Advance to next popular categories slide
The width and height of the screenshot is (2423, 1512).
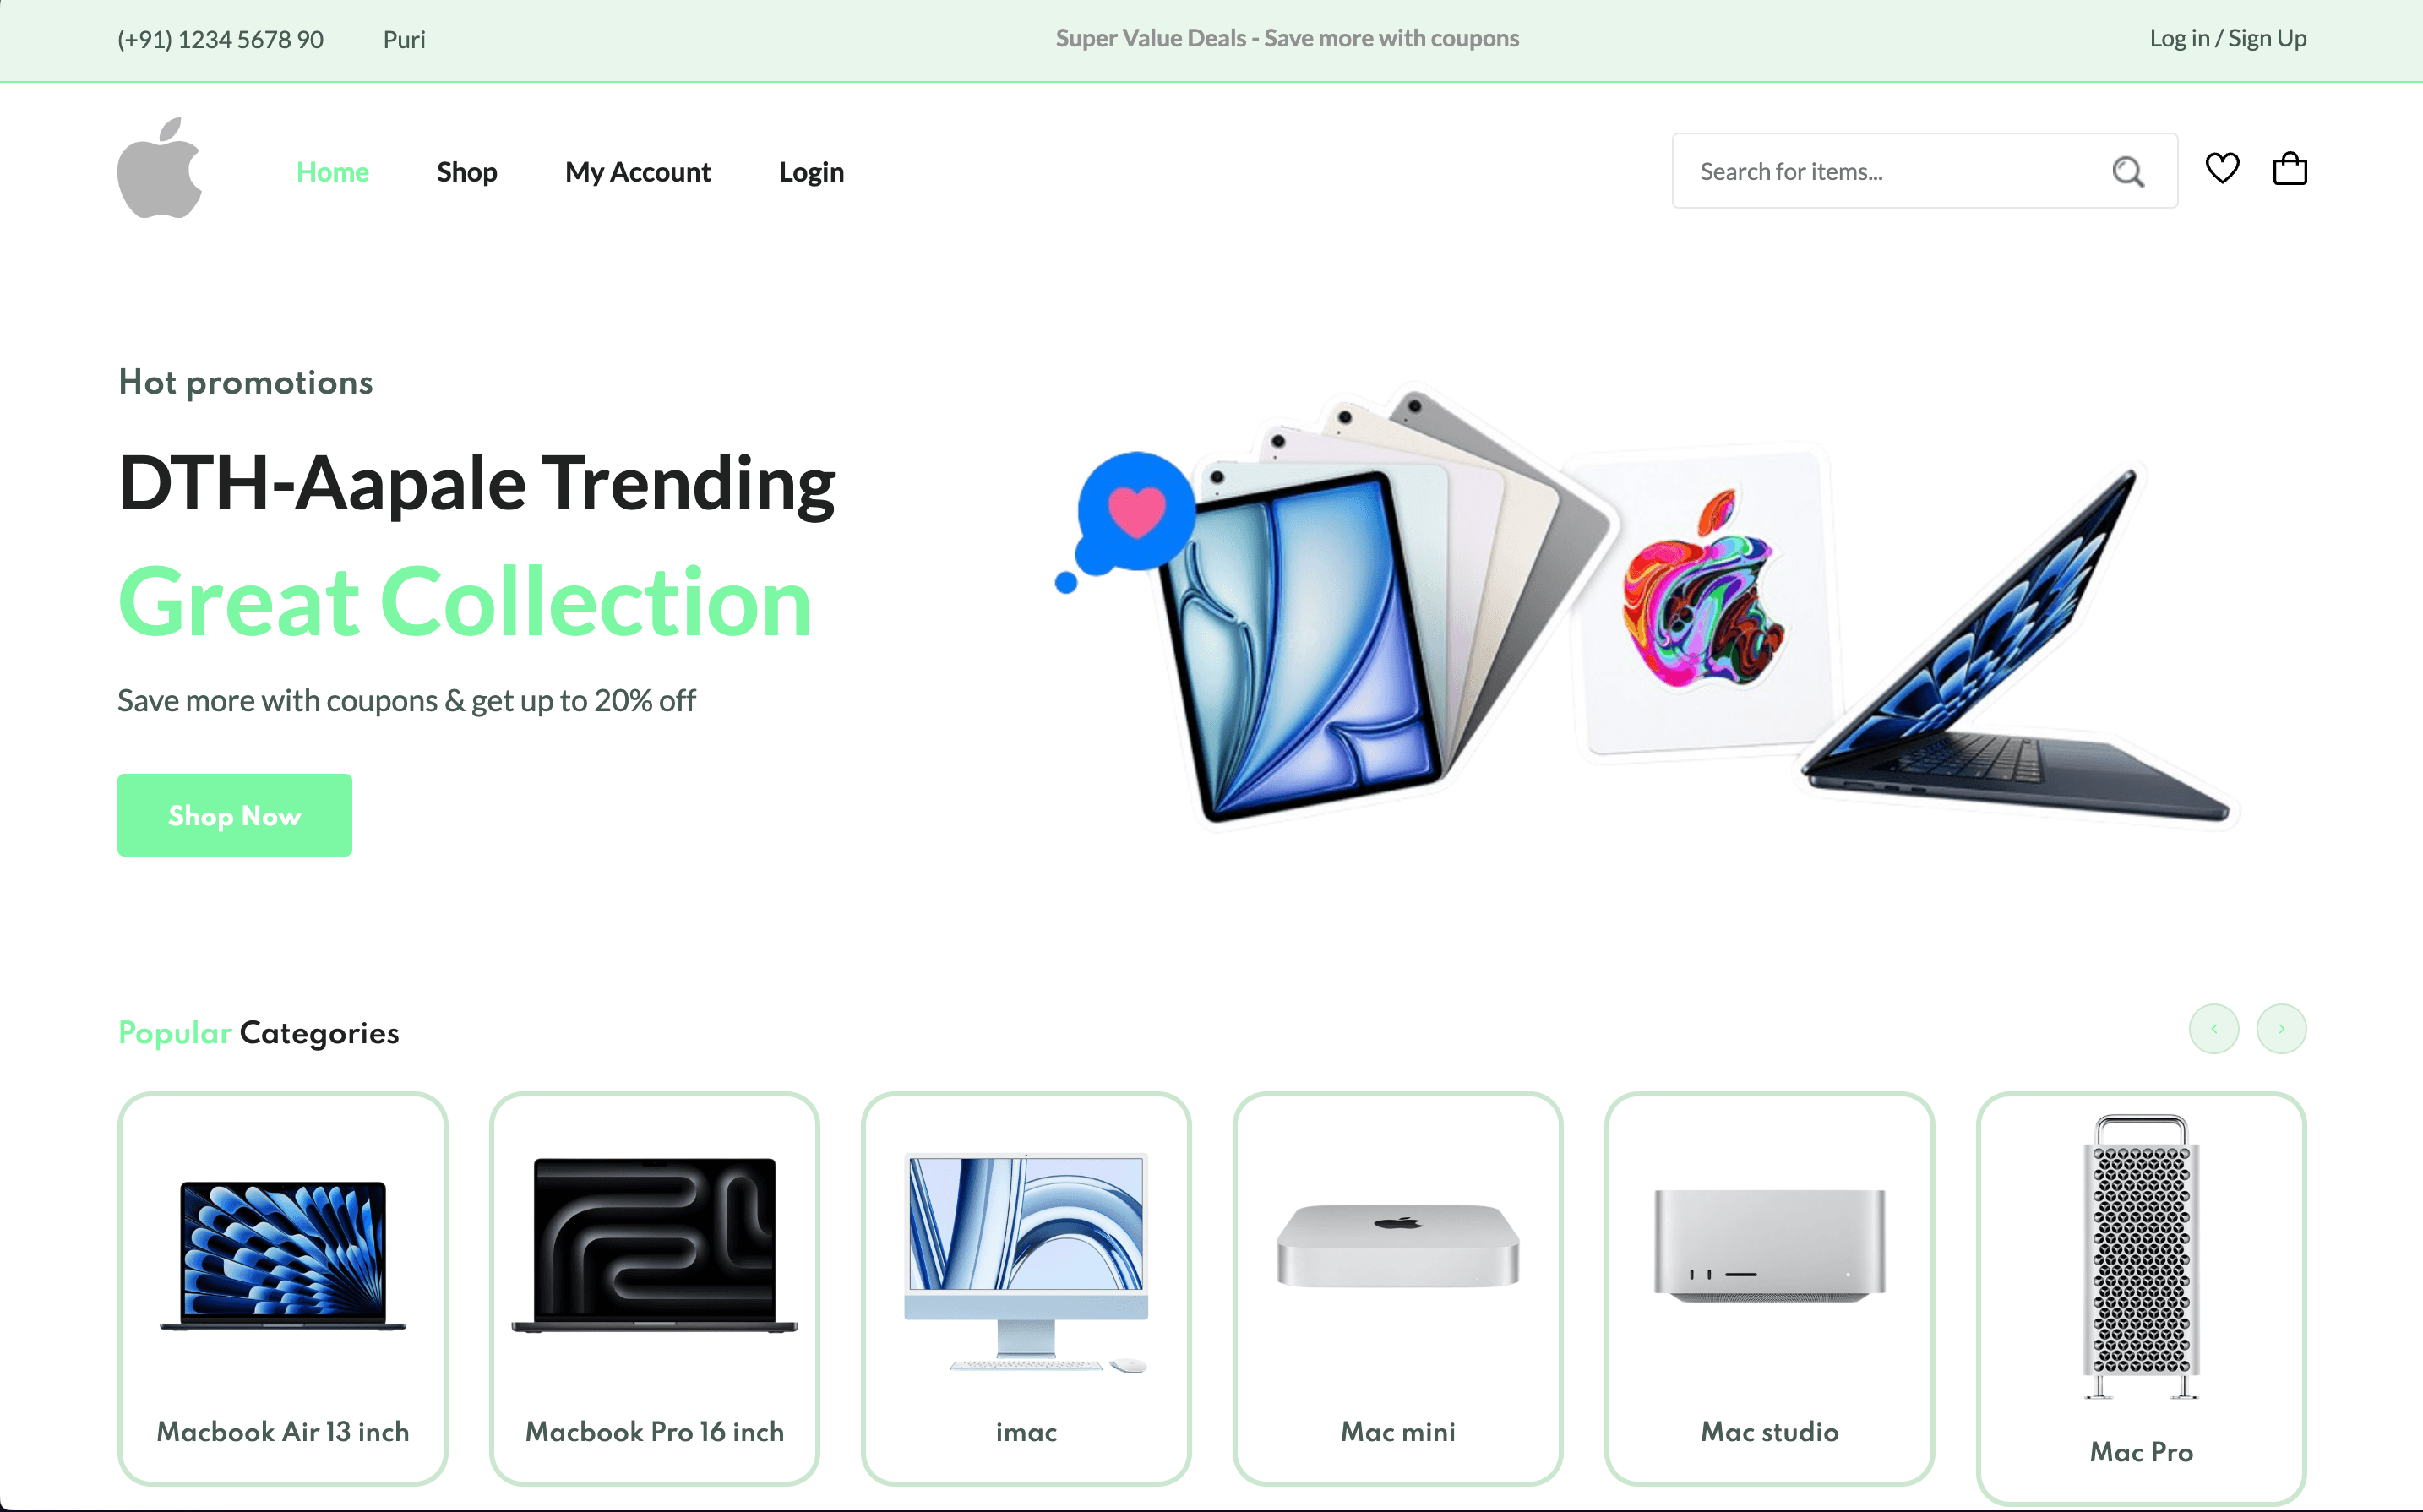tap(2281, 1029)
